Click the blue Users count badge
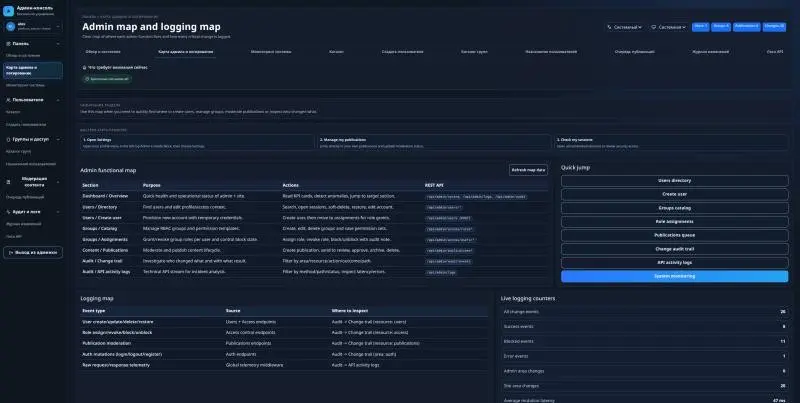 point(701,27)
